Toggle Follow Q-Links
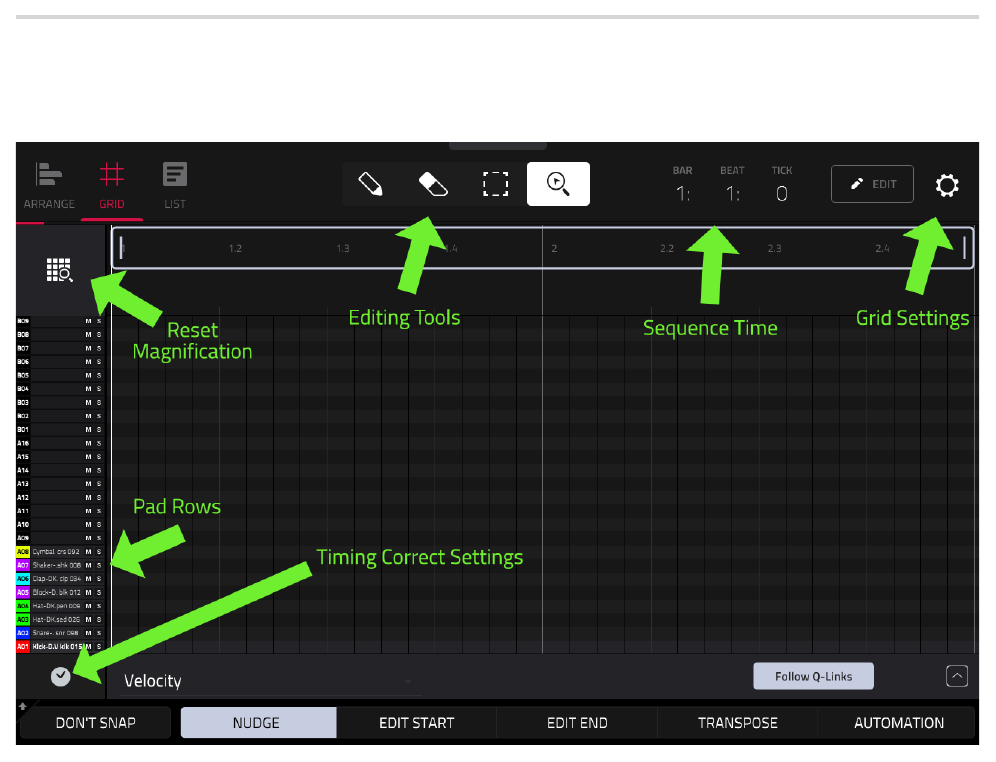The width and height of the screenshot is (996, 762). (x=813, y=676)
